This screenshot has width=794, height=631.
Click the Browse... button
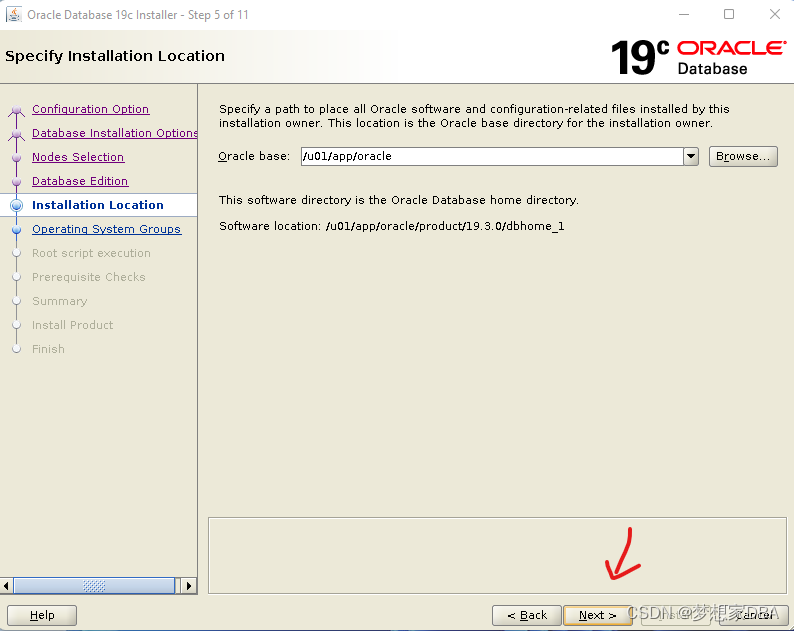743,156
